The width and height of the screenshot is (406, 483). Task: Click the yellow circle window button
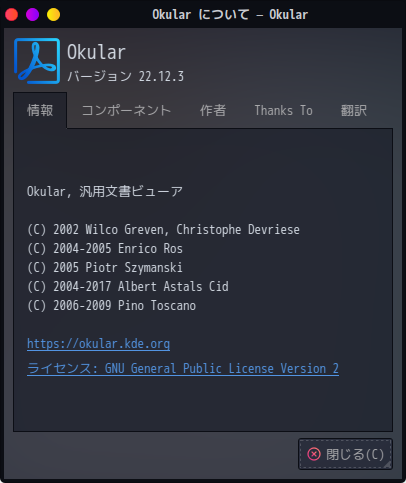click(54, 14)
